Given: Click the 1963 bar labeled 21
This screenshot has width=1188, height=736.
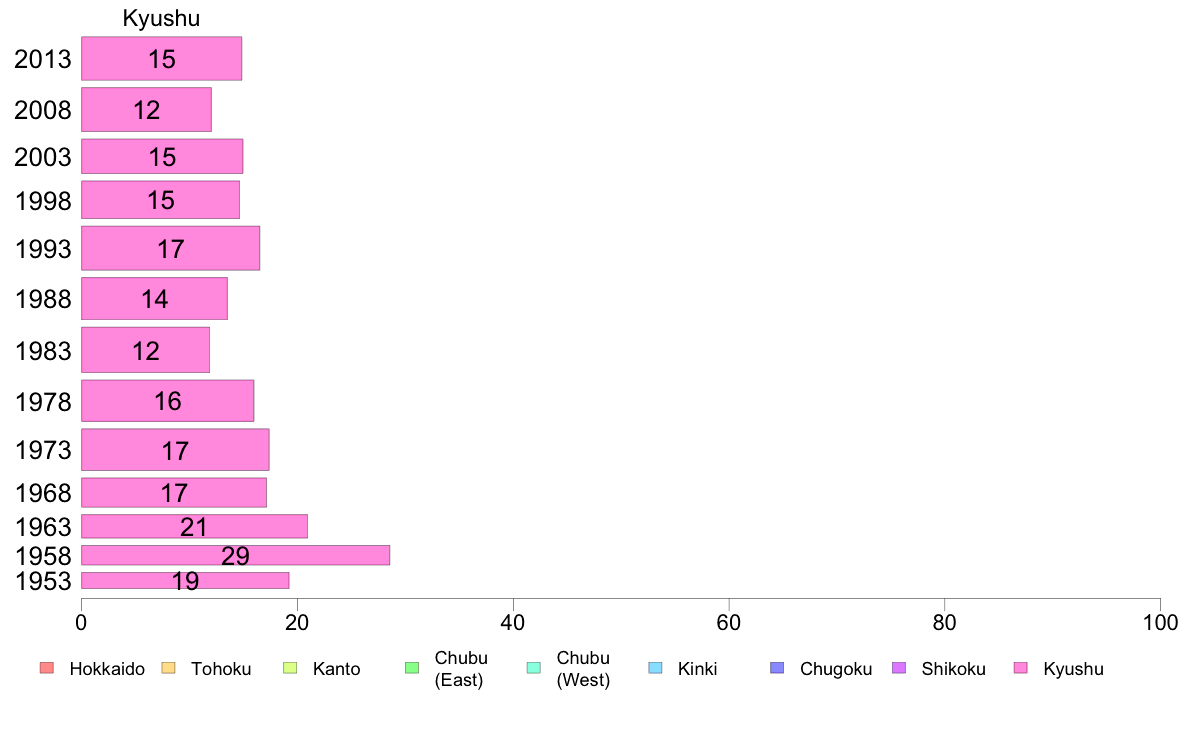Looking at the screenshot, I should click(194, 526).
